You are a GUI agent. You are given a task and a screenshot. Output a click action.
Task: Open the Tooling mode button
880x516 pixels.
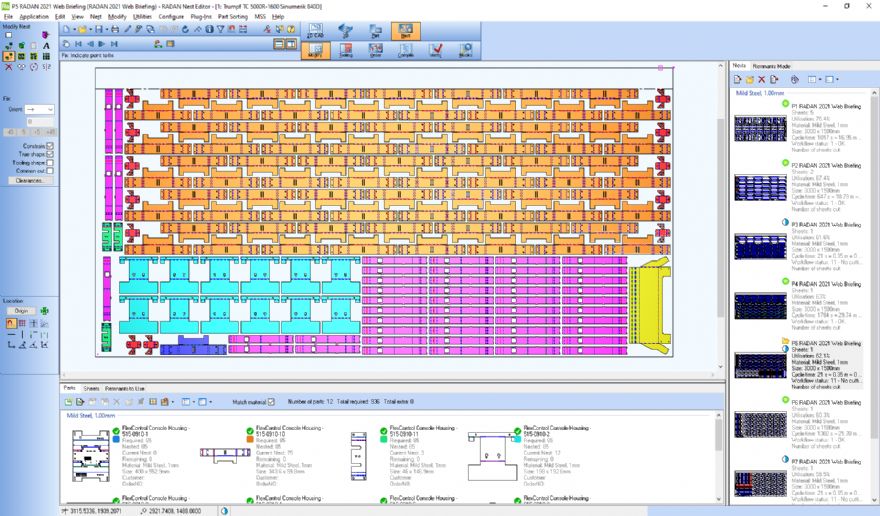346,51
